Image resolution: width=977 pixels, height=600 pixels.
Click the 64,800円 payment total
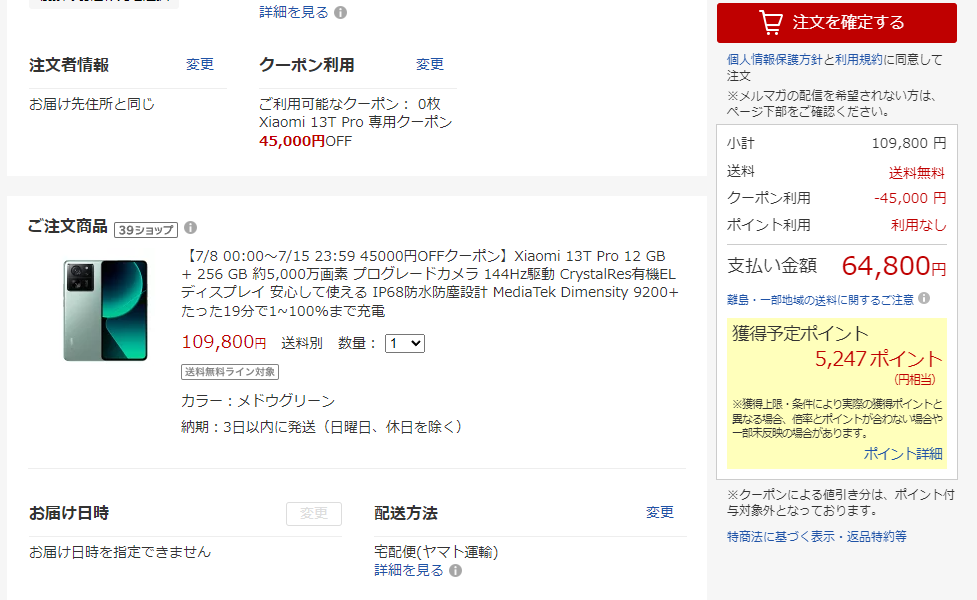click(894, 266)
